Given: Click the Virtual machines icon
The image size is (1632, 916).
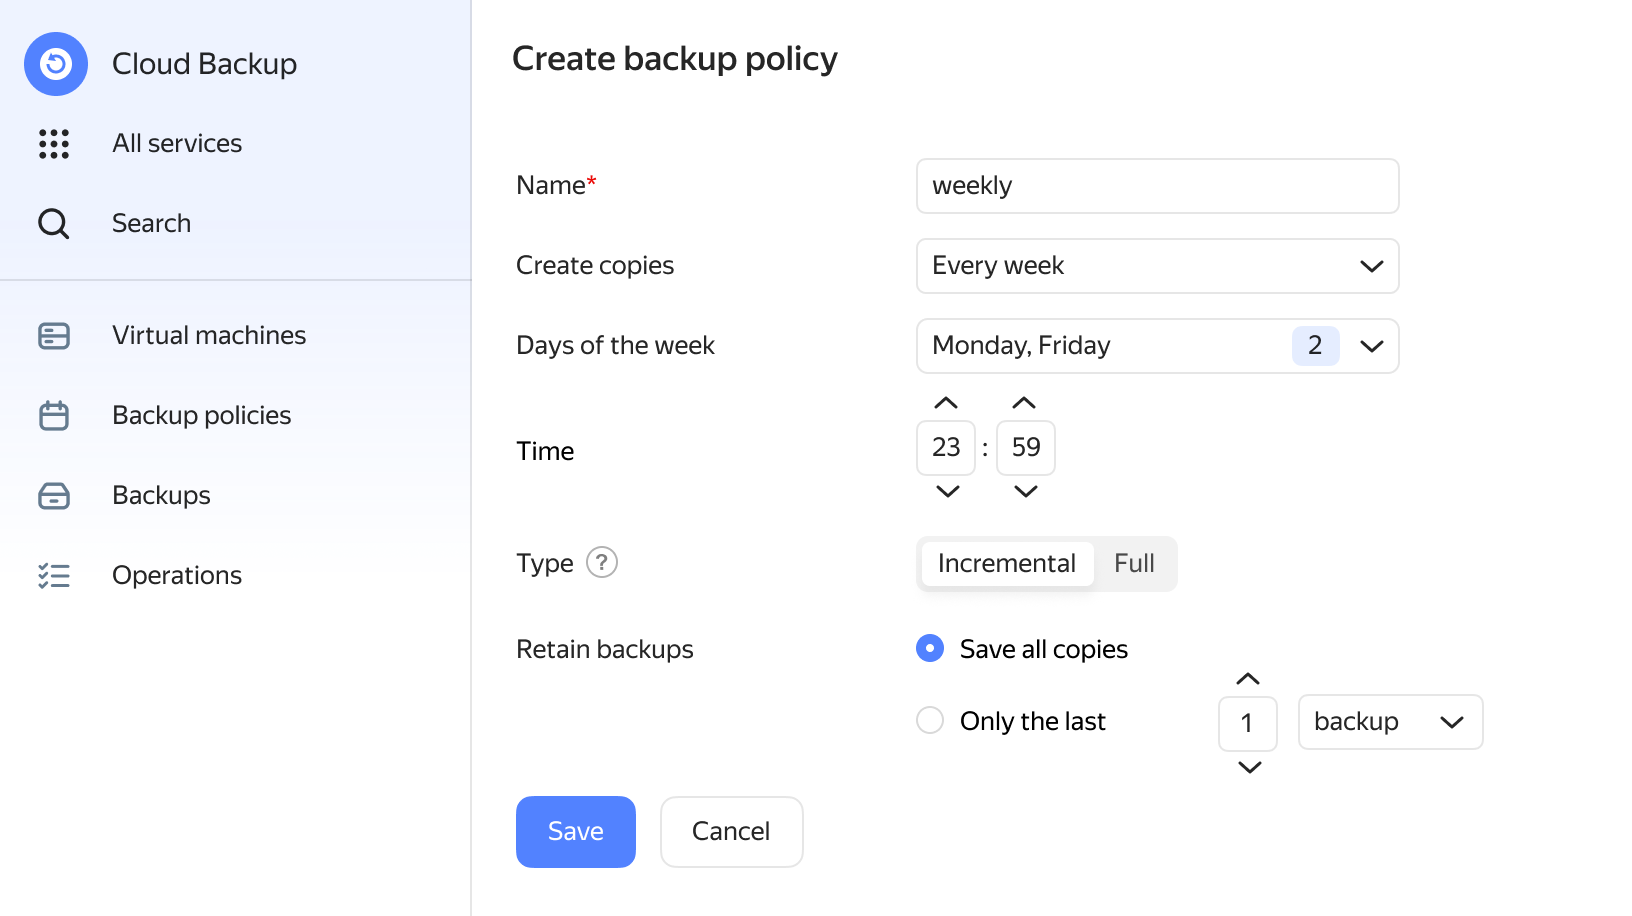Looking at the screenshot, I should click(54, 336).
